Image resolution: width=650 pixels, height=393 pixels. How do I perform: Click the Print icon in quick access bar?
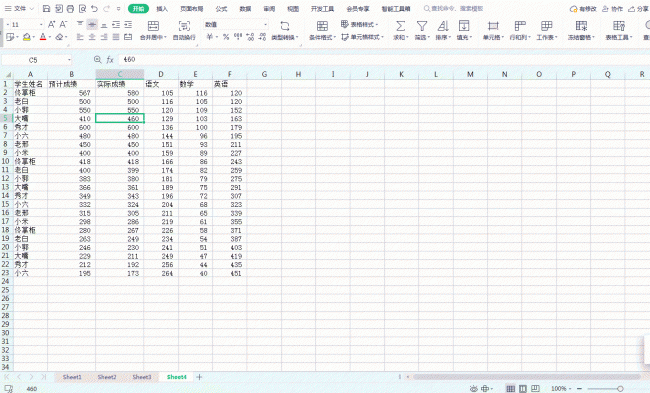[x=70, y=9]
